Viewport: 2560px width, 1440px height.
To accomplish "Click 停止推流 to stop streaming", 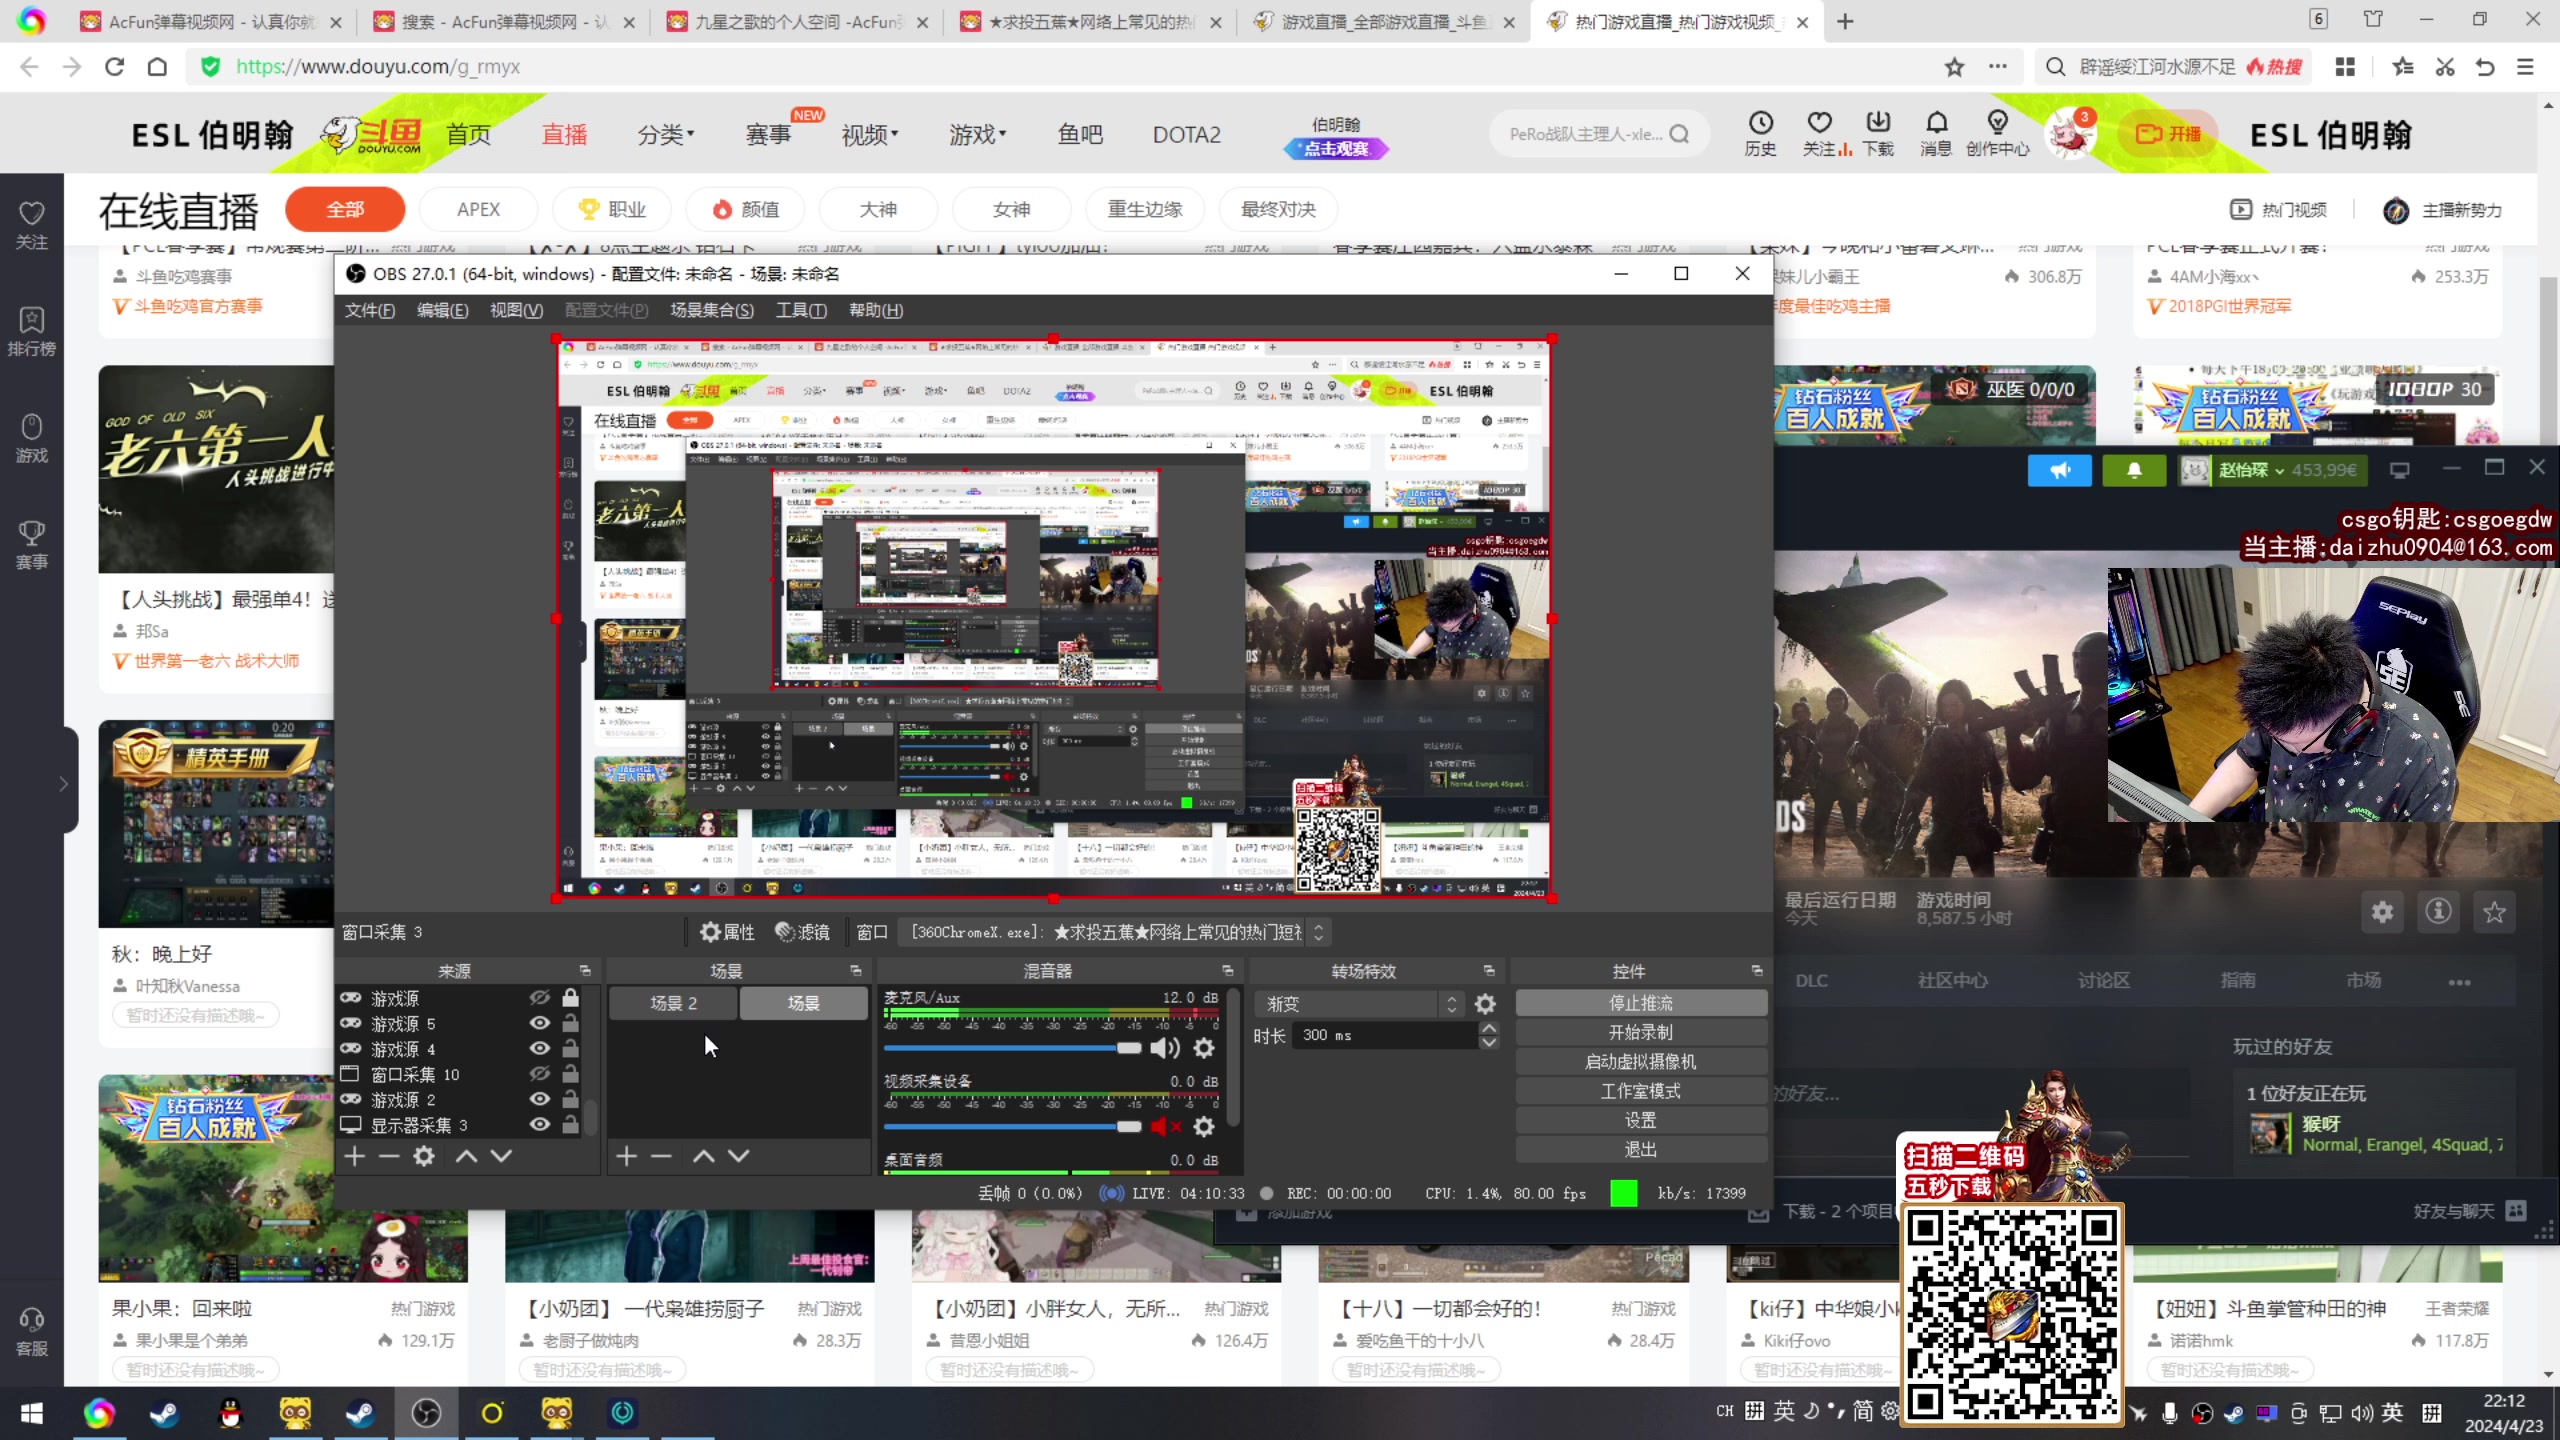I will (x=1641, y=1003).
